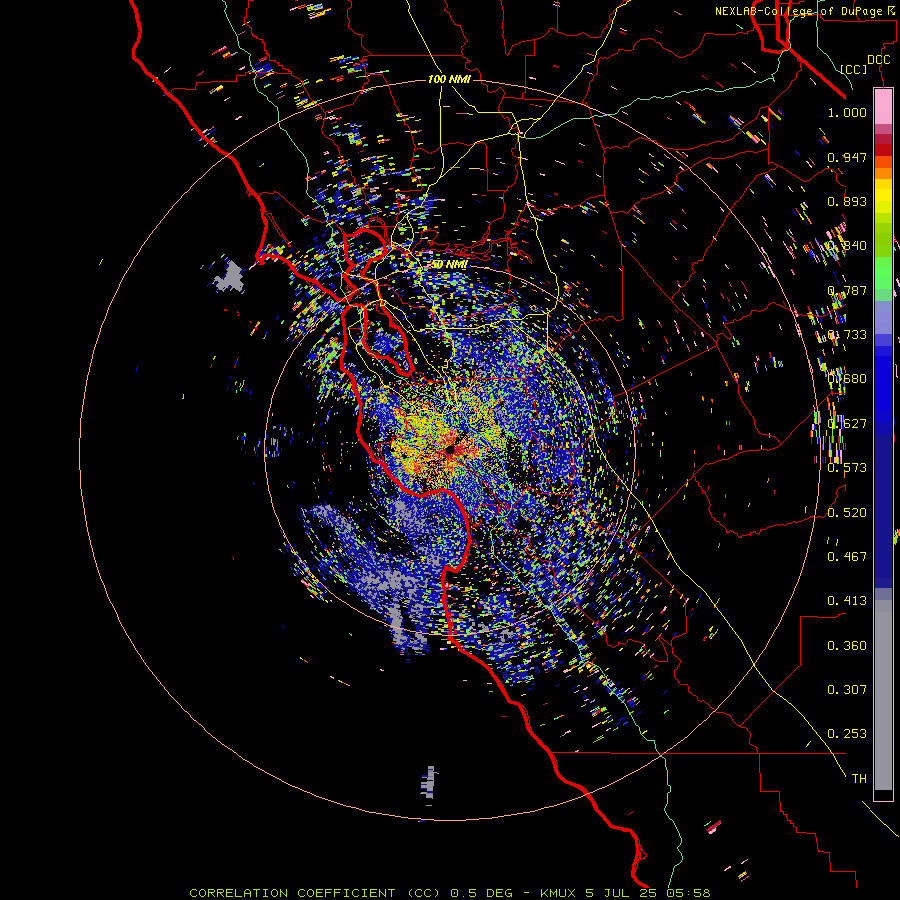
Task: Click the CORRELATION COEFFICIENT caption text
Action: pyautogui.click(x=292, y=893)
